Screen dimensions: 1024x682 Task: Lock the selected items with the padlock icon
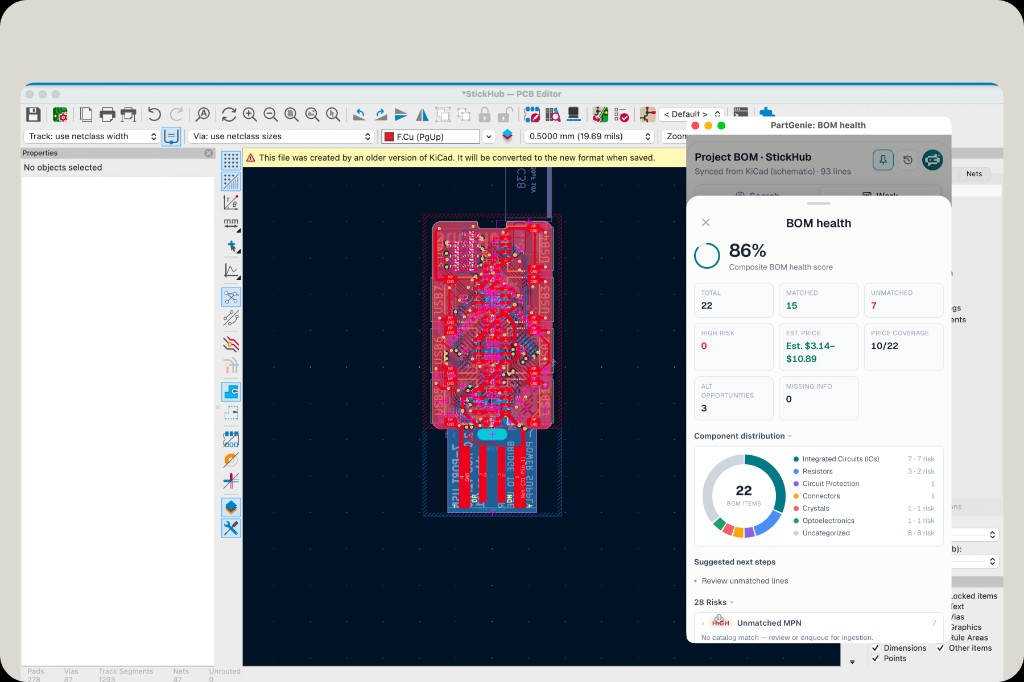(485, 114)
